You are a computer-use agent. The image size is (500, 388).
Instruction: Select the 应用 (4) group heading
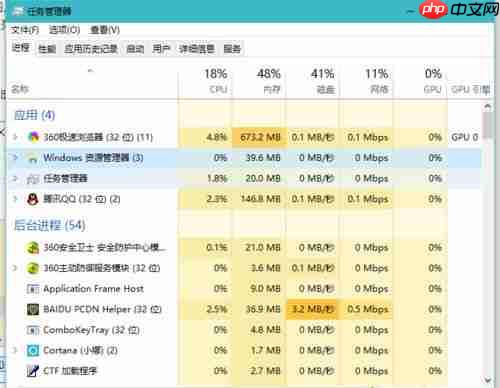click(34, 115)
